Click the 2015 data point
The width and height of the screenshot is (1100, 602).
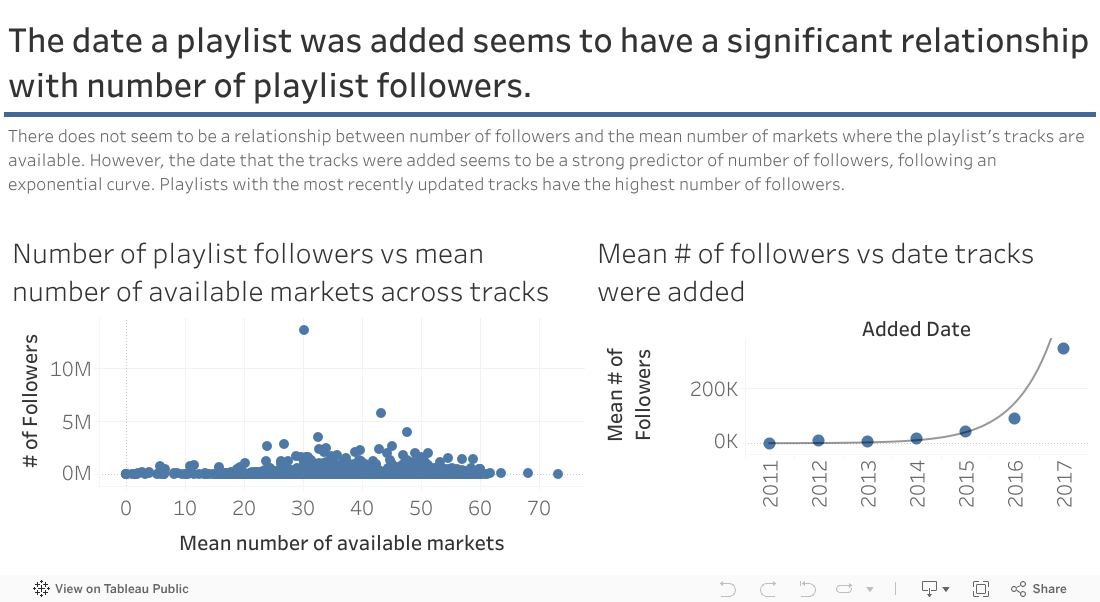click(x=965, y=431)
